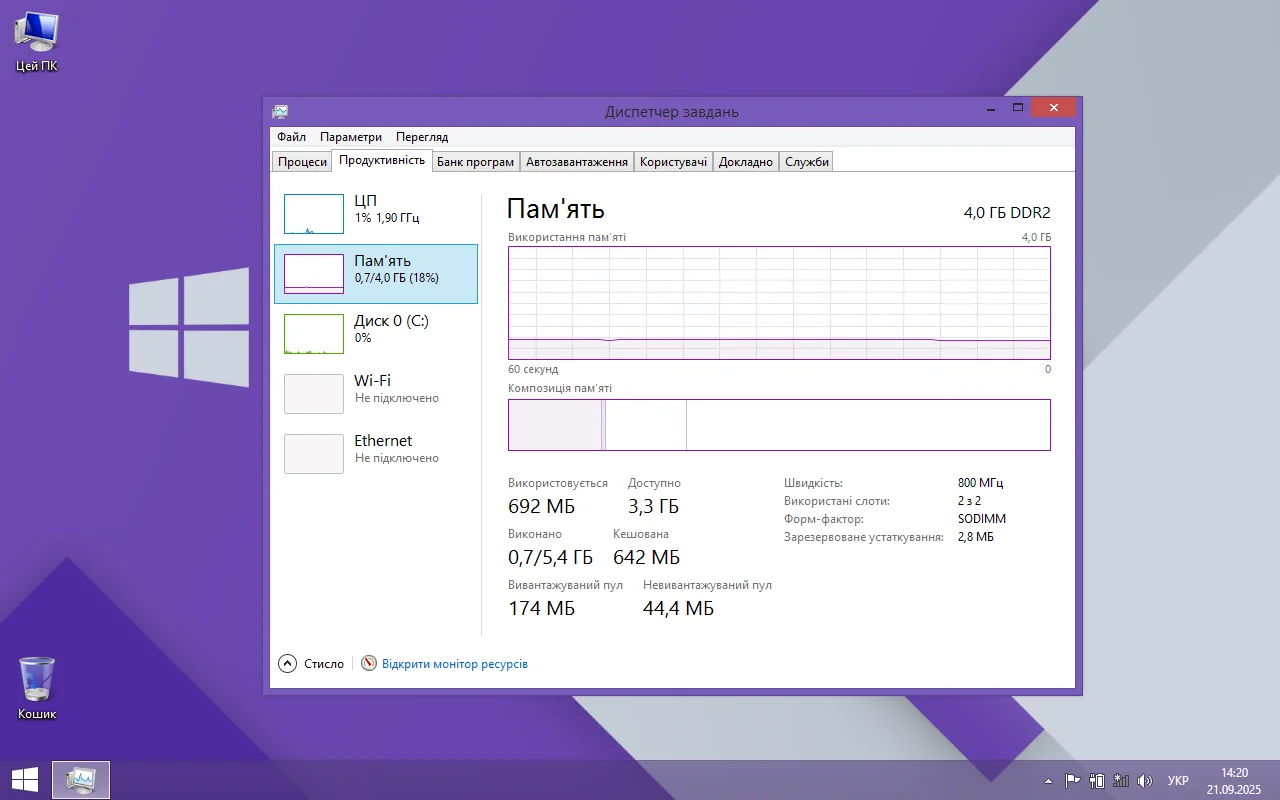The height and width of the screenshot is (800, 1280).
Task: Open the Файл menu
Action: 291,137
